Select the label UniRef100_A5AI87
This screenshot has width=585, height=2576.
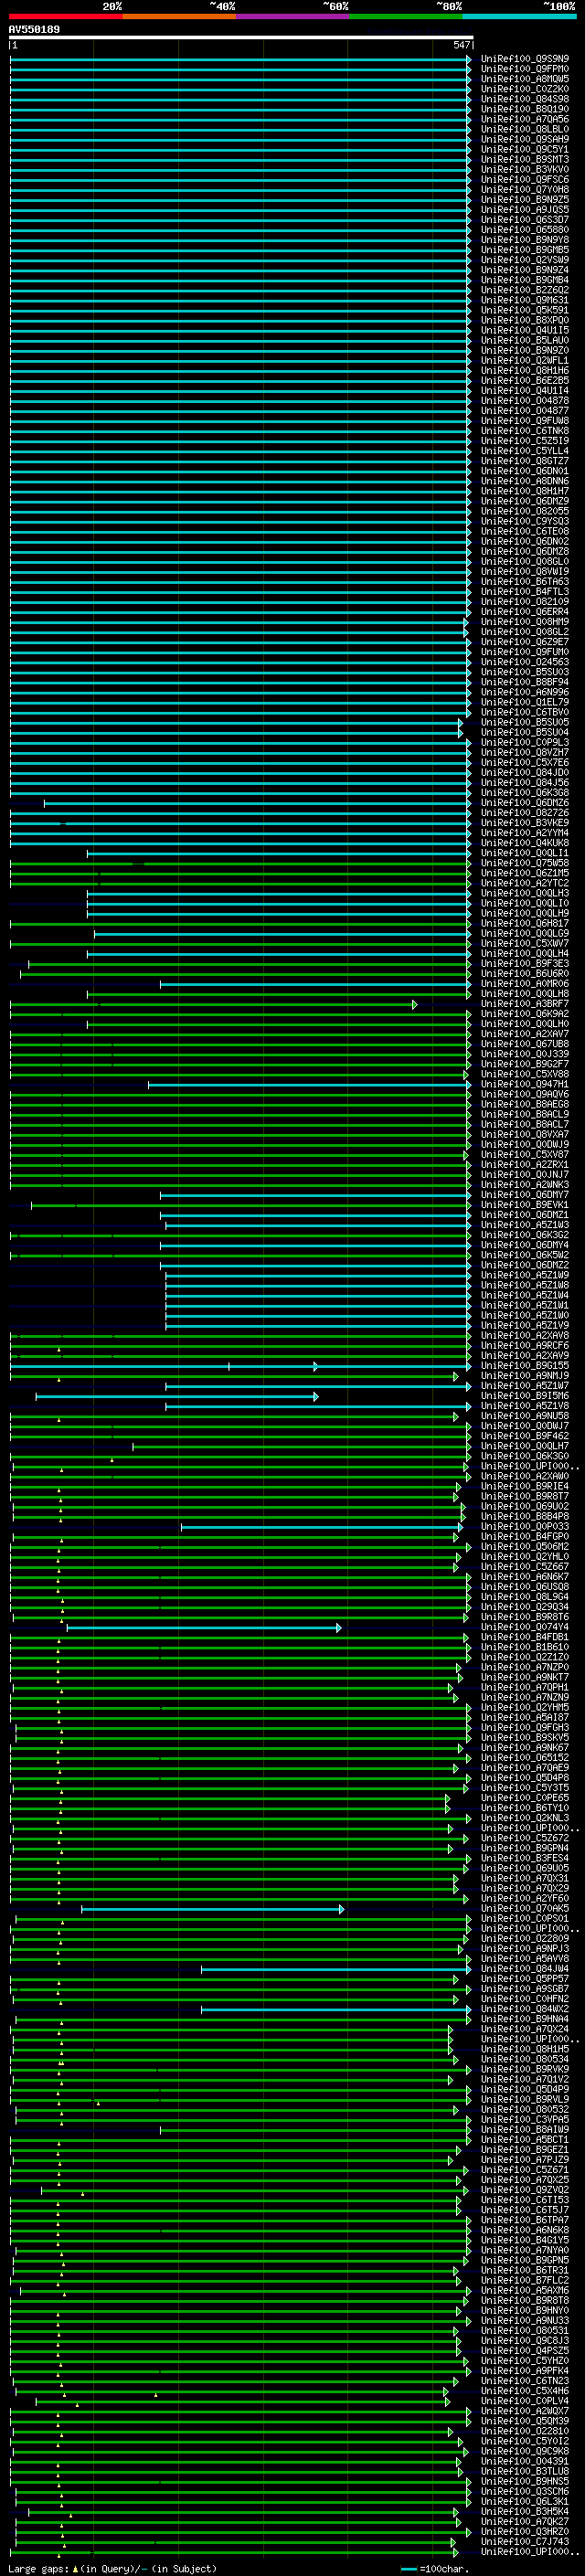(525, 1717)
